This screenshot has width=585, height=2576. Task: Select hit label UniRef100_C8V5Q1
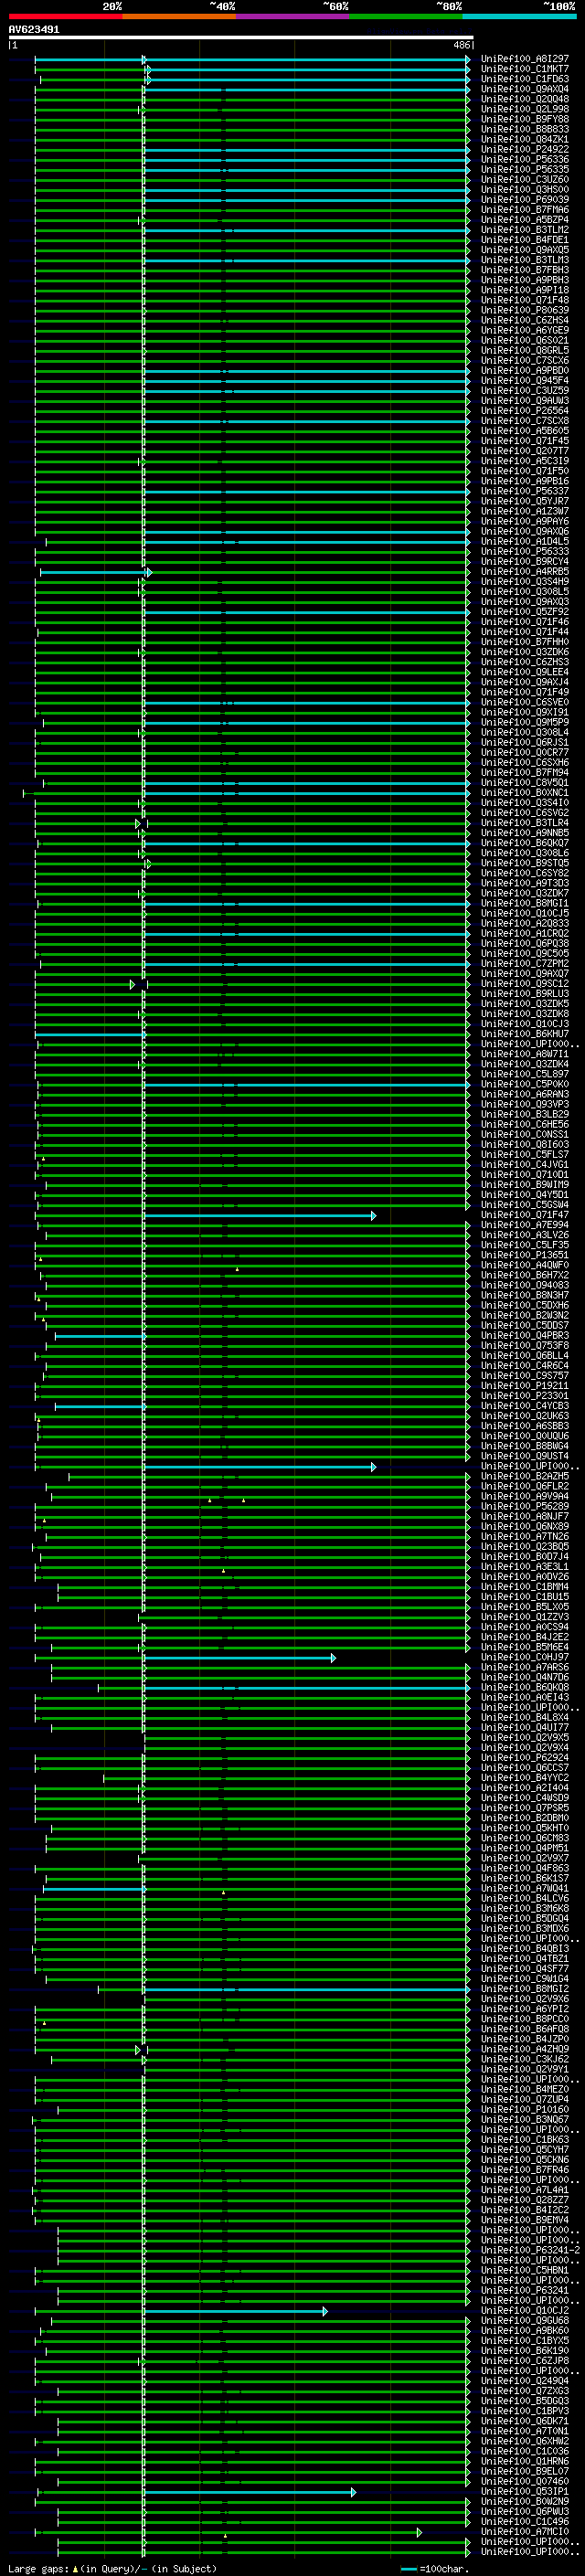pos(524,782)
